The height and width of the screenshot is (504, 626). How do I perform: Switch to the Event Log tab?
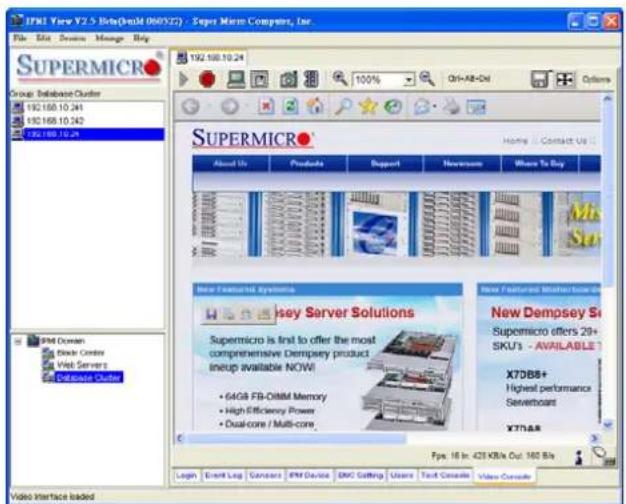click(x=223, y=475)
